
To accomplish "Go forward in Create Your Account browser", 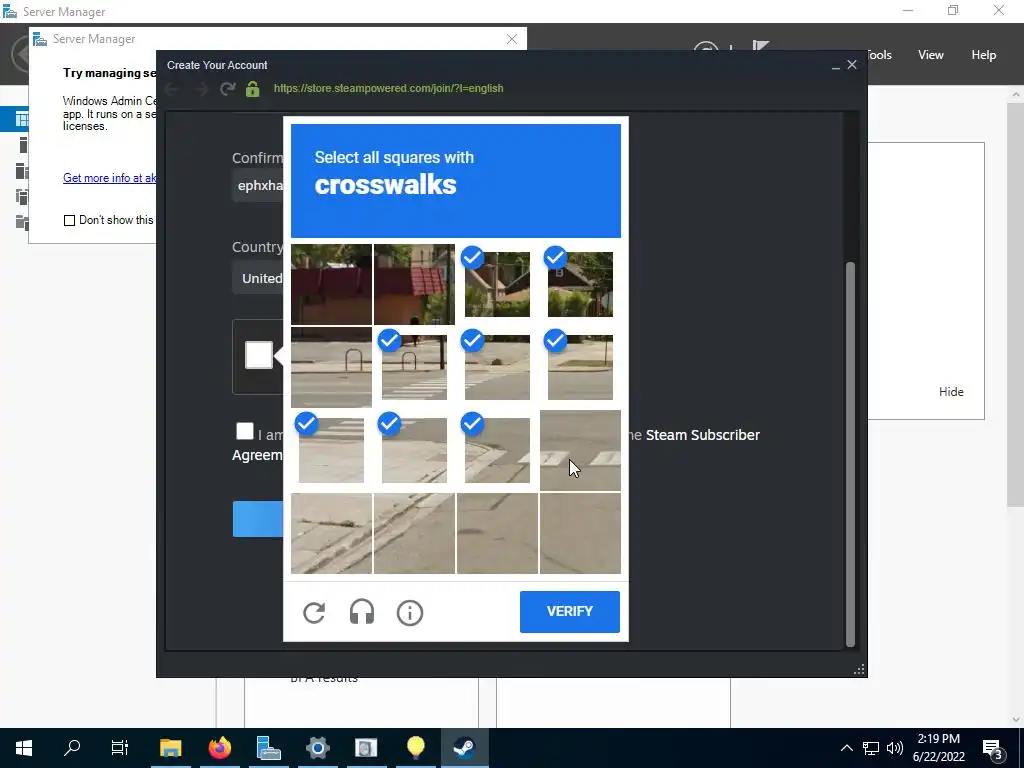I will tap(200, 89).
